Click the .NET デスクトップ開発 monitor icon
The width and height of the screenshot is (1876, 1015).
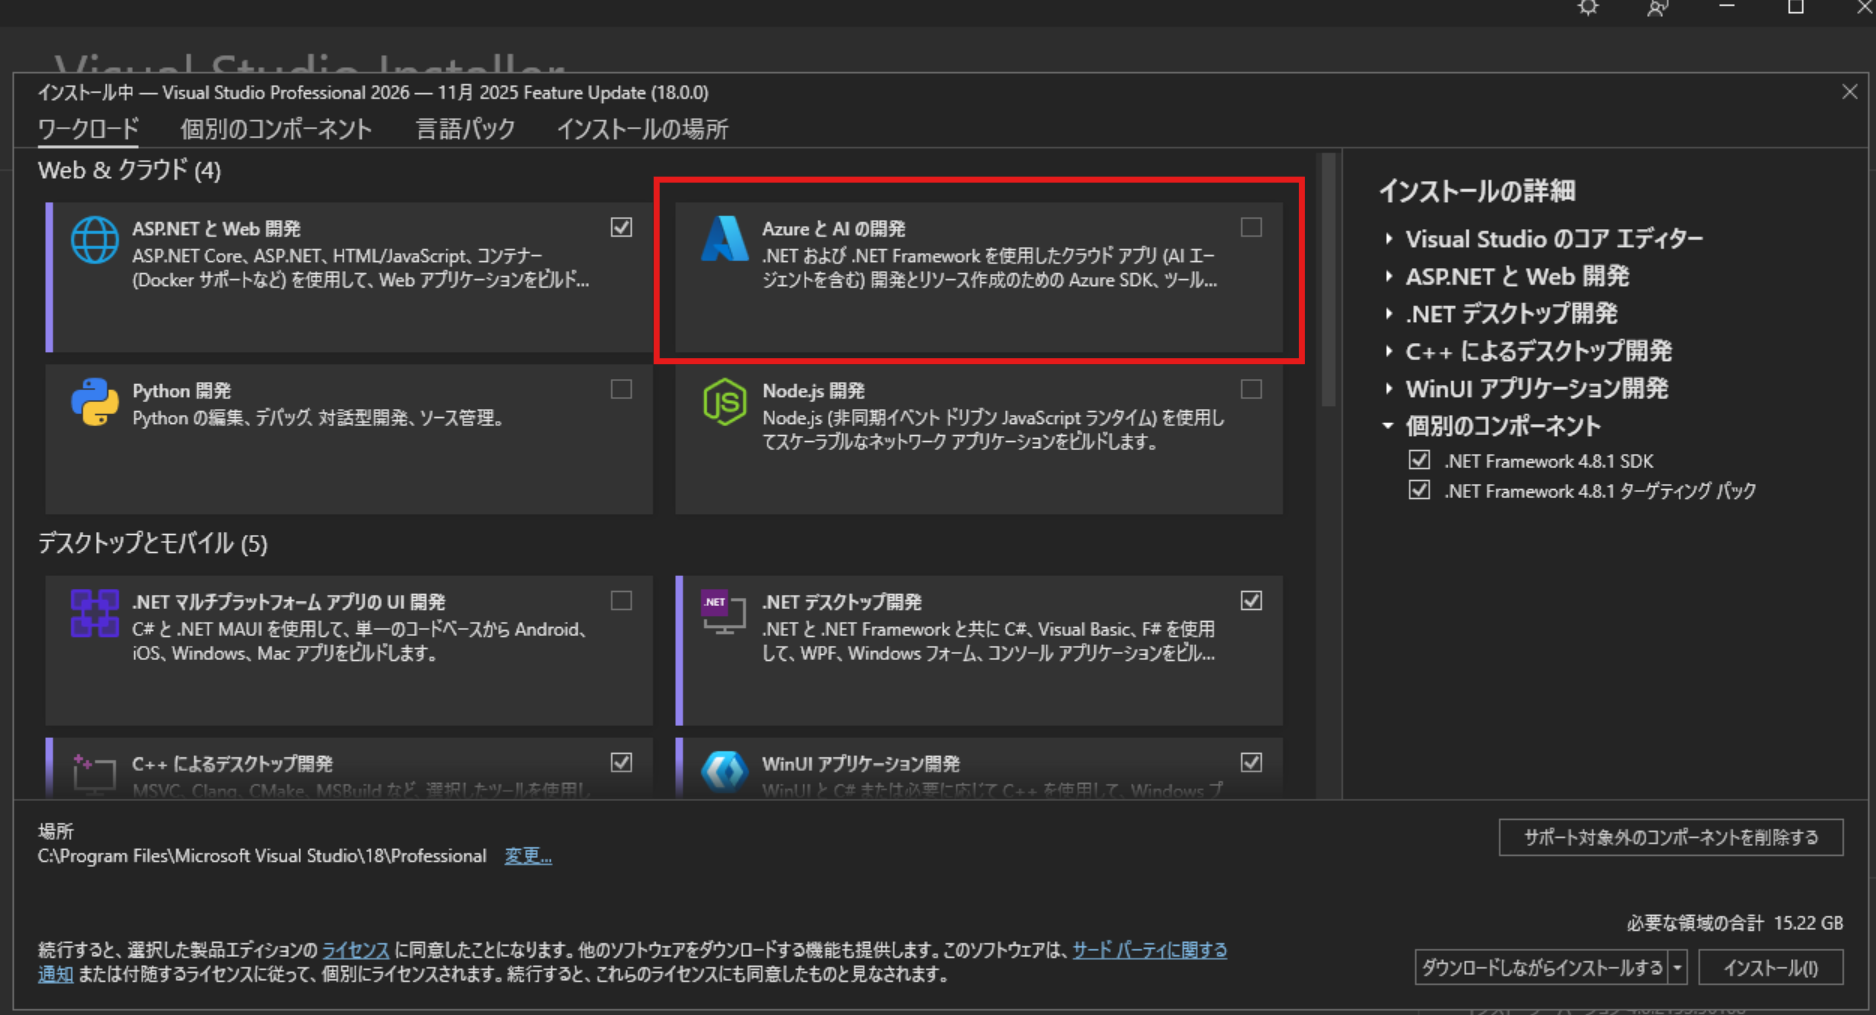pyautogui.click(x=725, y=613)
